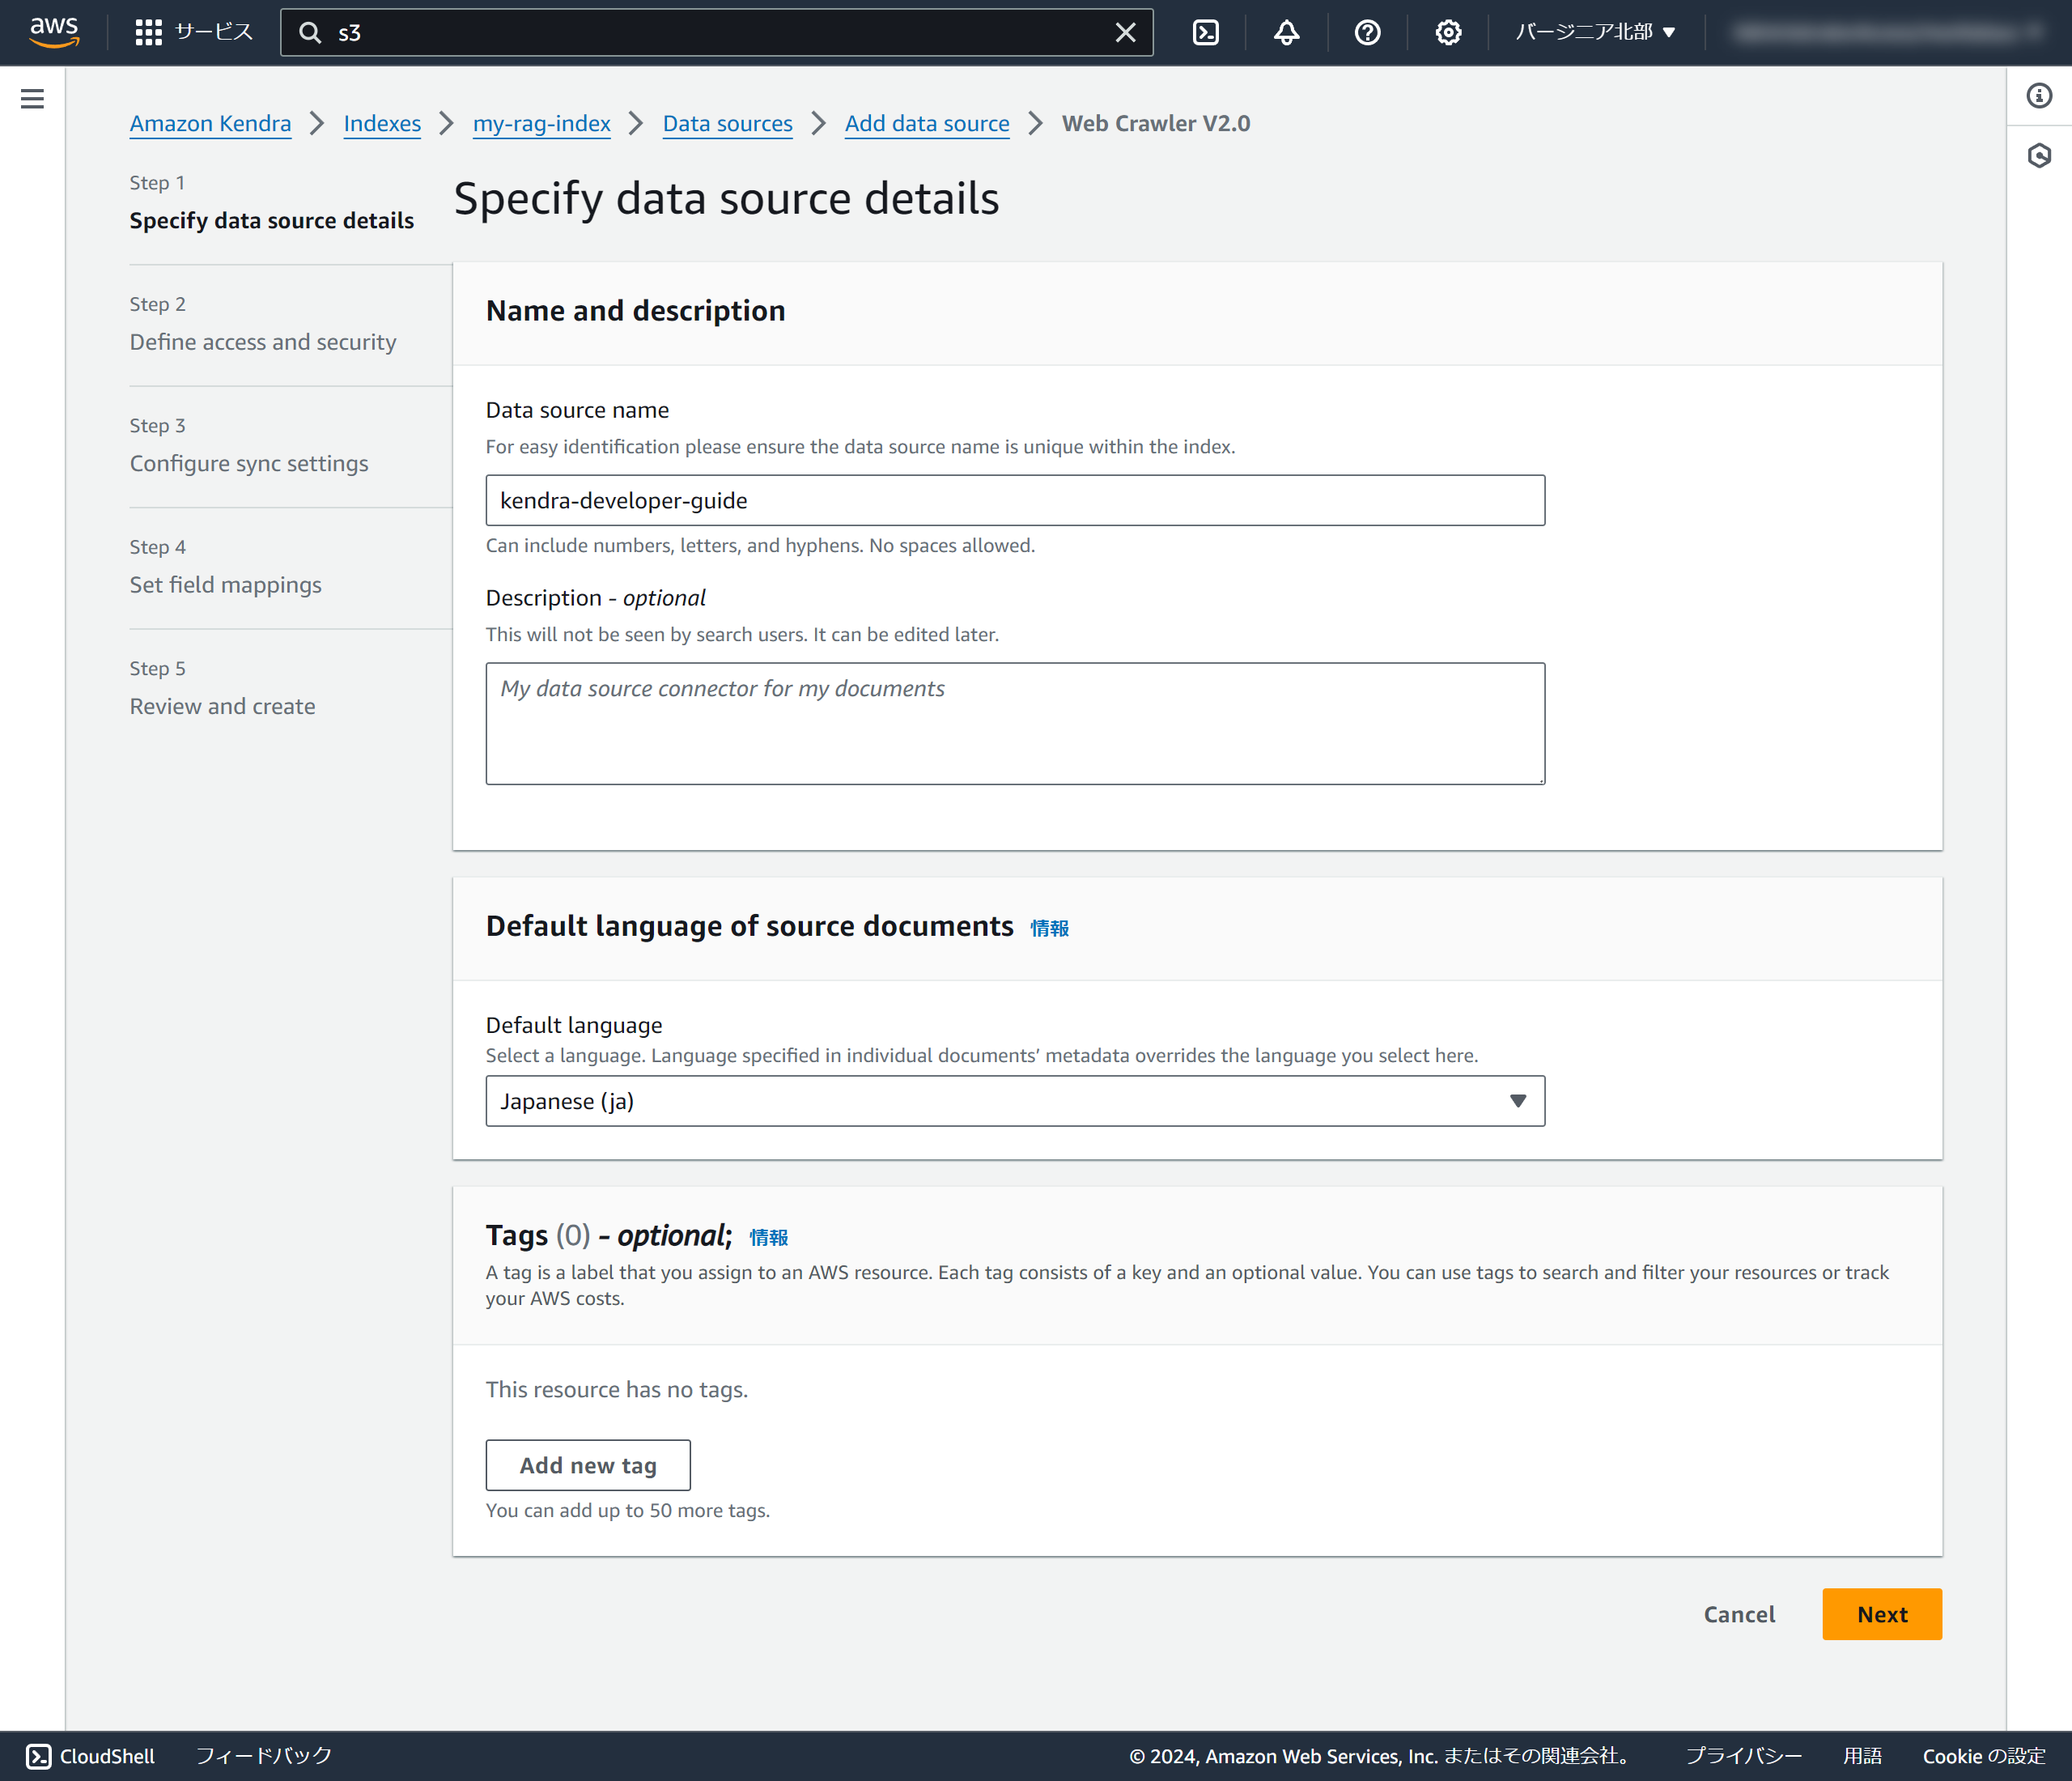Screen dimensions: 2072x1781
Task: Clear the search box with X icon
Action: click(1125, 32)
